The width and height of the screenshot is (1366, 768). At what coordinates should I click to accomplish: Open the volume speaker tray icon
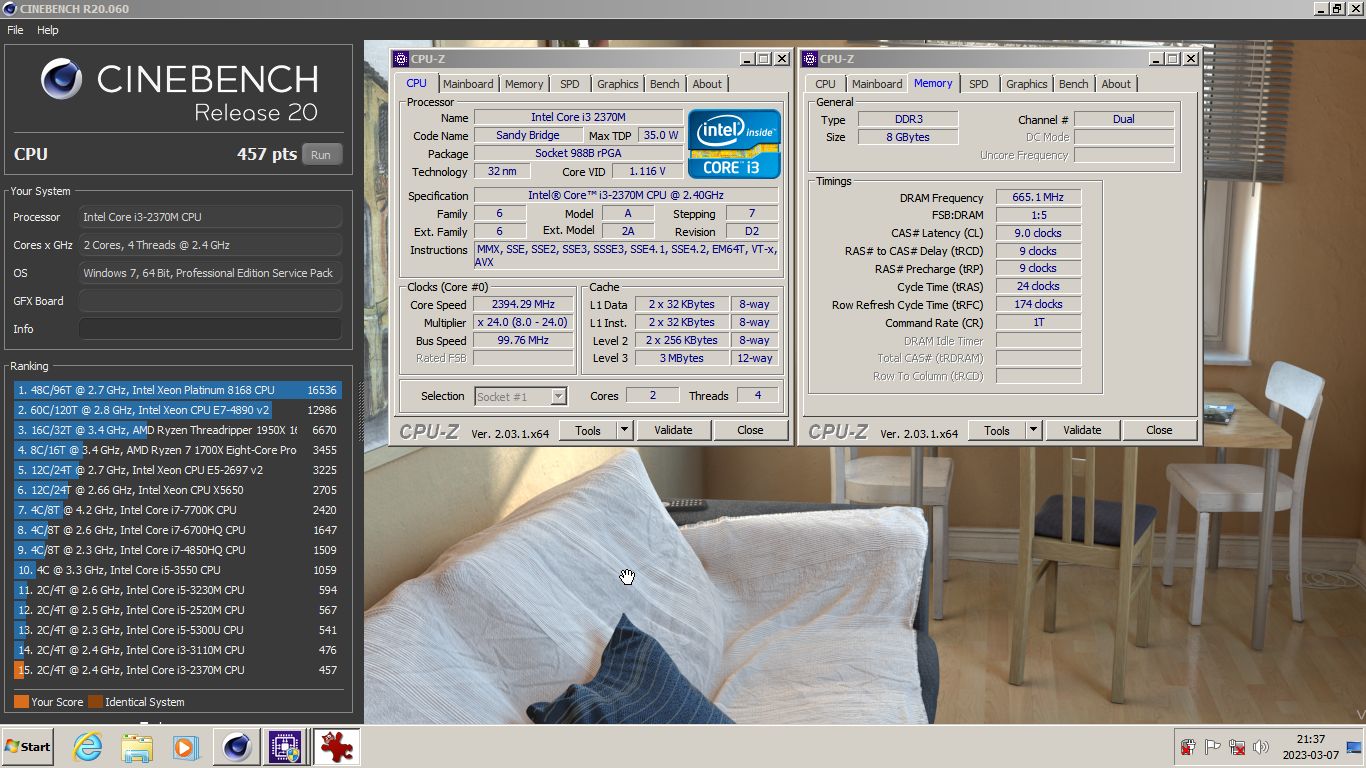pyautogui.click(x=1260, y=747)
